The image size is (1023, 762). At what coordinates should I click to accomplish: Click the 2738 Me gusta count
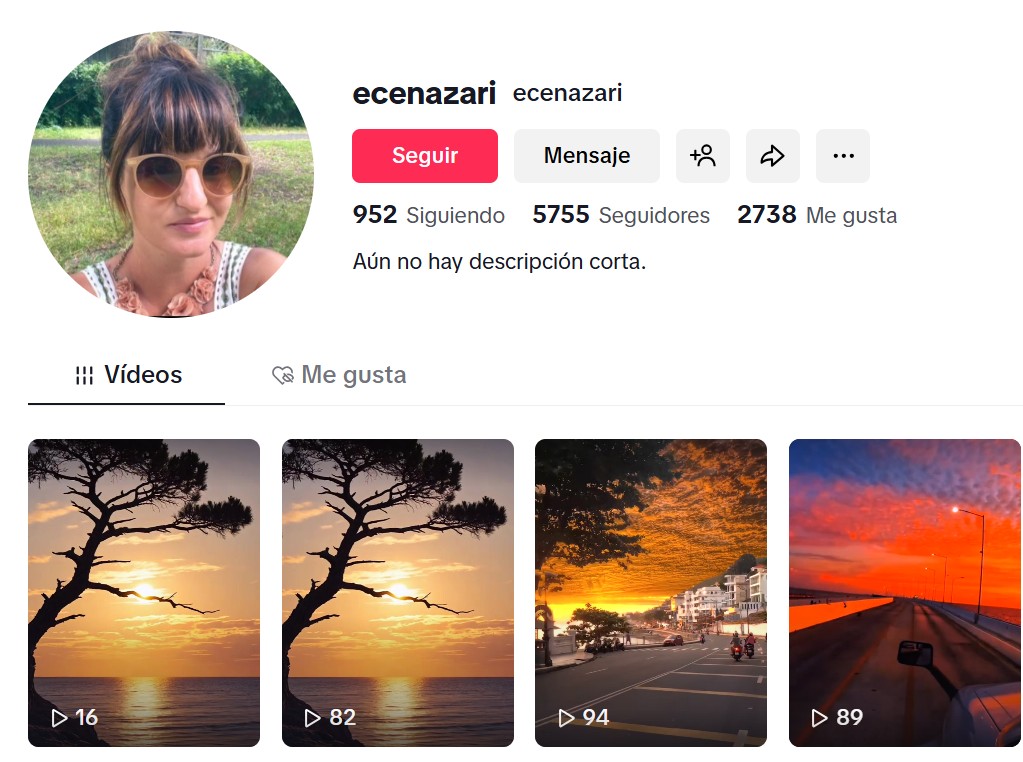coord(816,215)
